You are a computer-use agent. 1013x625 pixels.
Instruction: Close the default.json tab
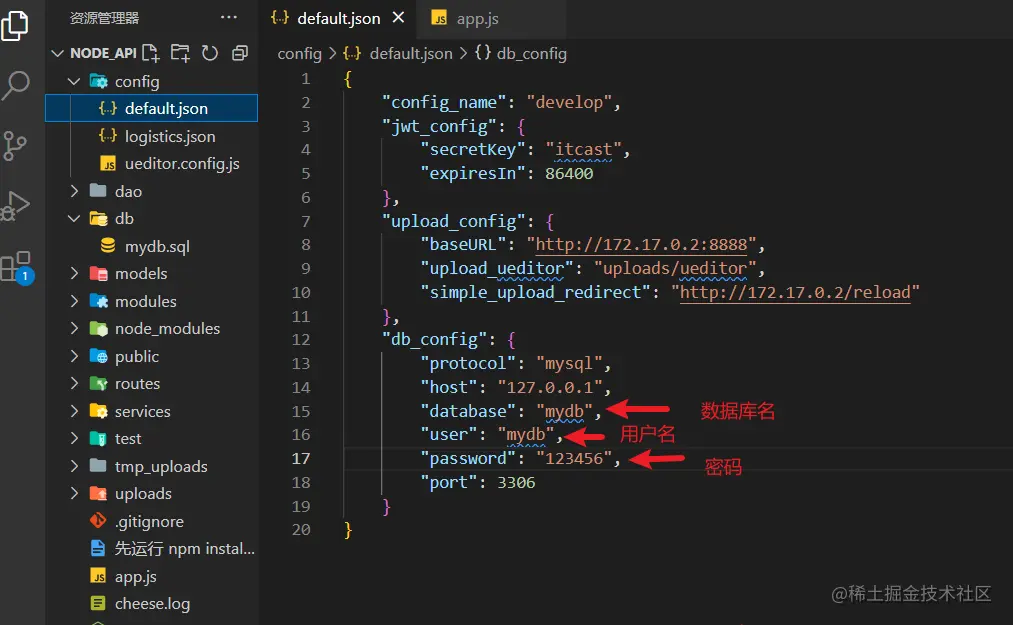399,17
